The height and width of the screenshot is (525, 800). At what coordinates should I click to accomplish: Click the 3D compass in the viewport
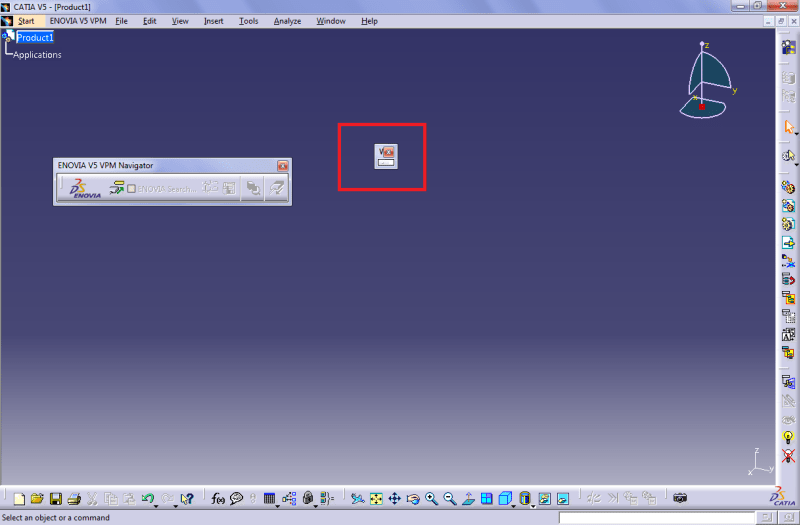[707, 81]
